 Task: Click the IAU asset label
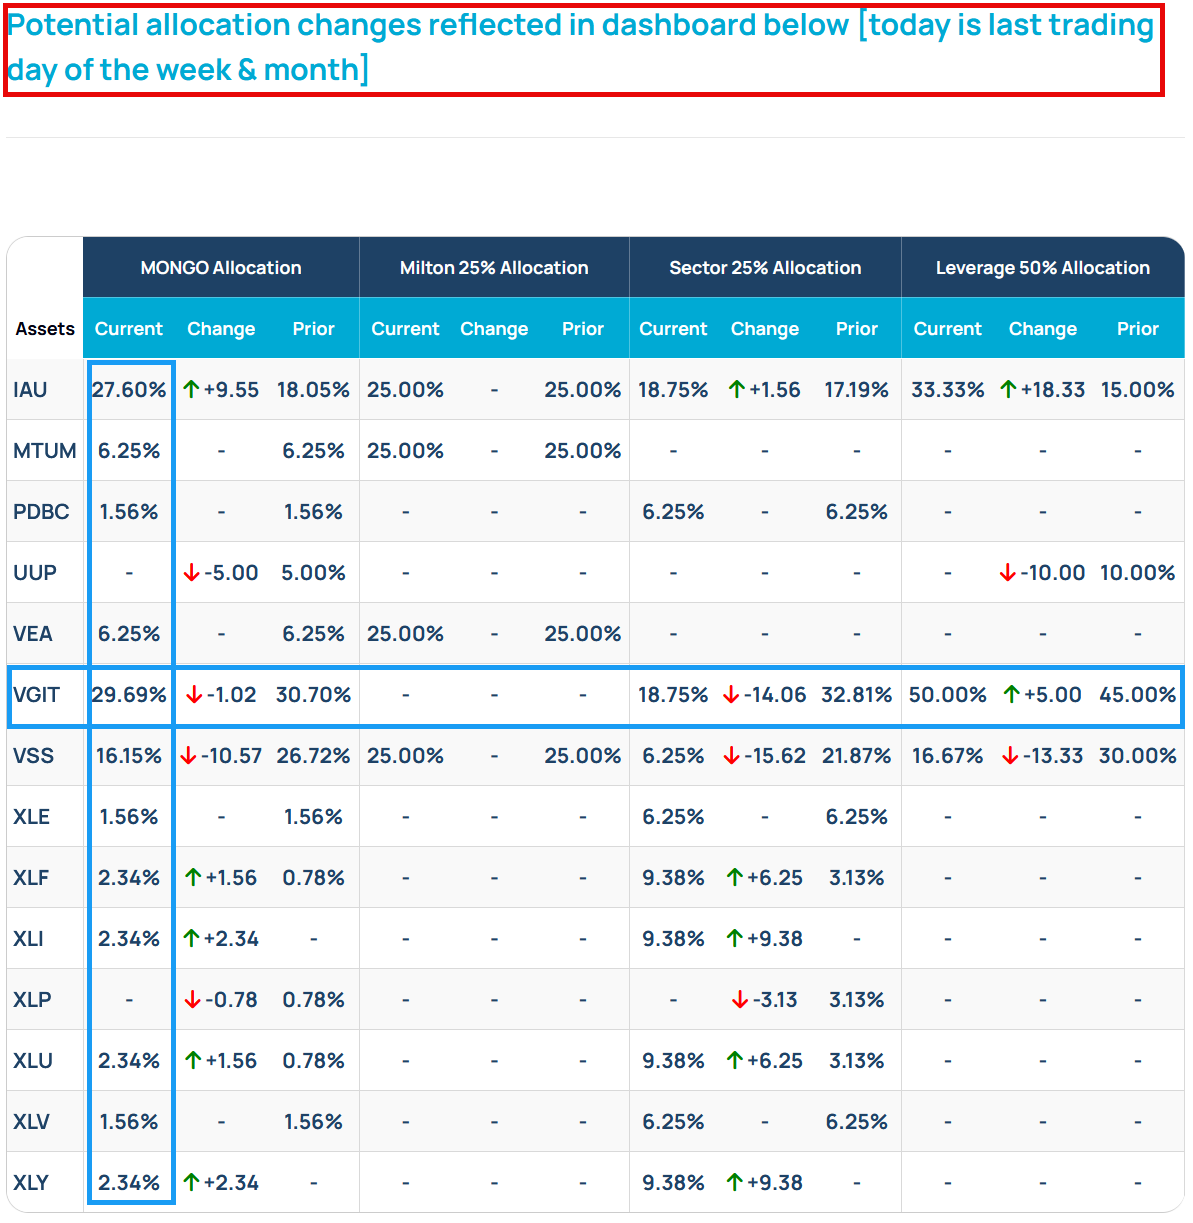pos(30,389)
